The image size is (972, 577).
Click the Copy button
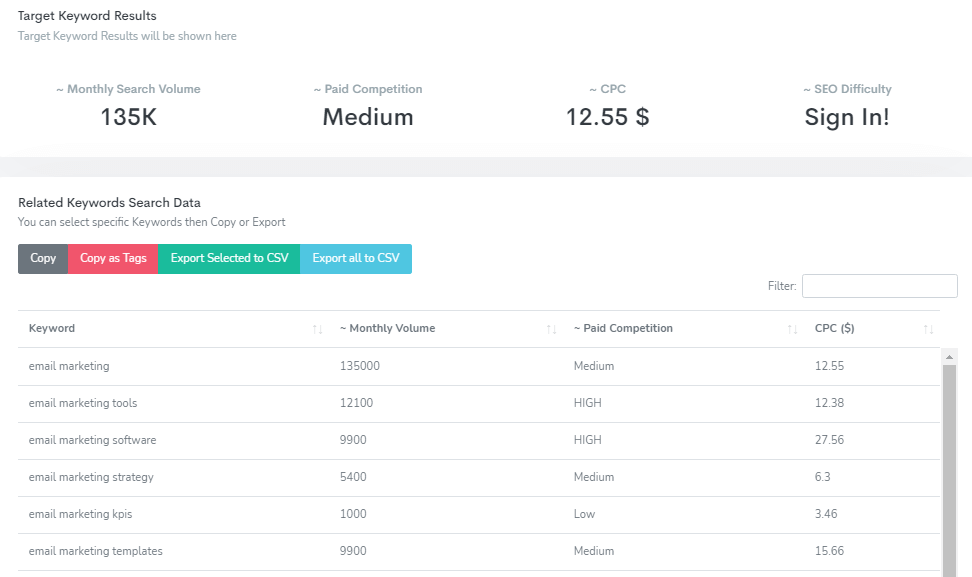pyautogui.click(x=42, y=258)
